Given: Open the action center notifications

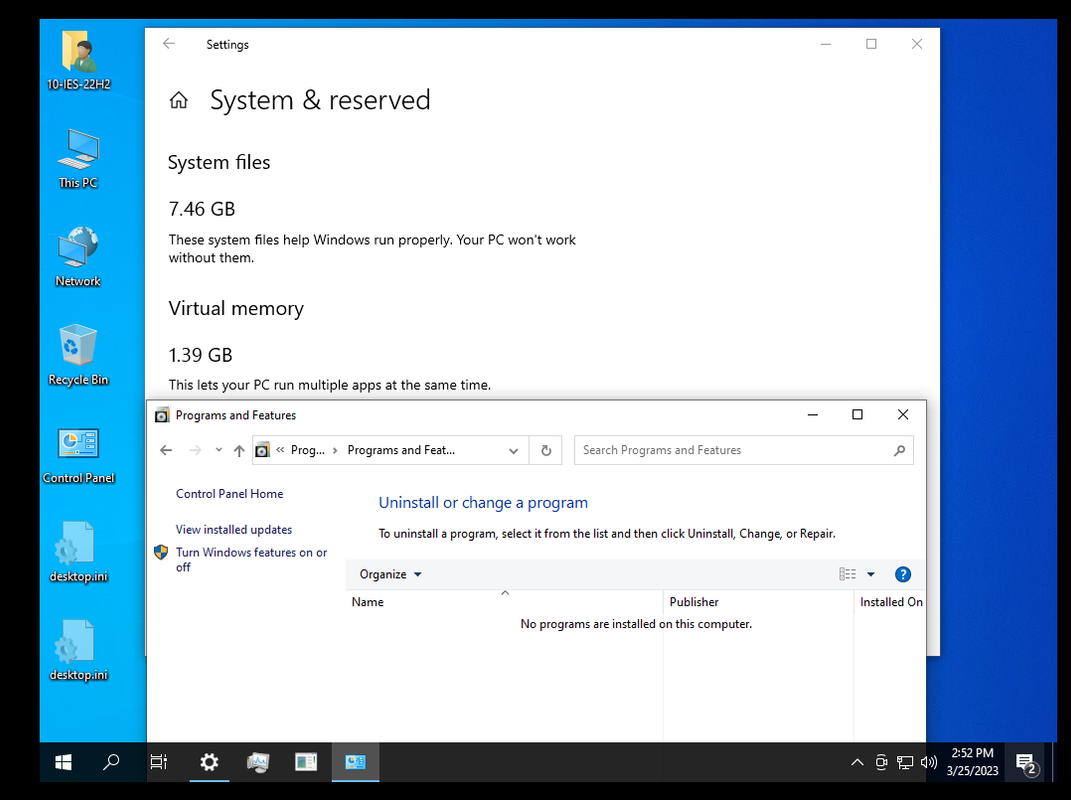Looking at the screenshot, I should 1027,764.
